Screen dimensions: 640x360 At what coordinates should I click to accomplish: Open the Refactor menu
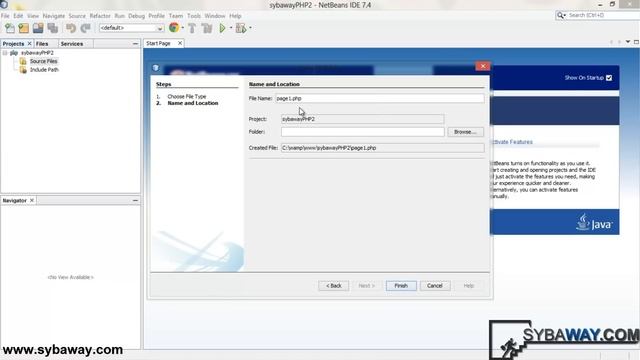[100, 16]
